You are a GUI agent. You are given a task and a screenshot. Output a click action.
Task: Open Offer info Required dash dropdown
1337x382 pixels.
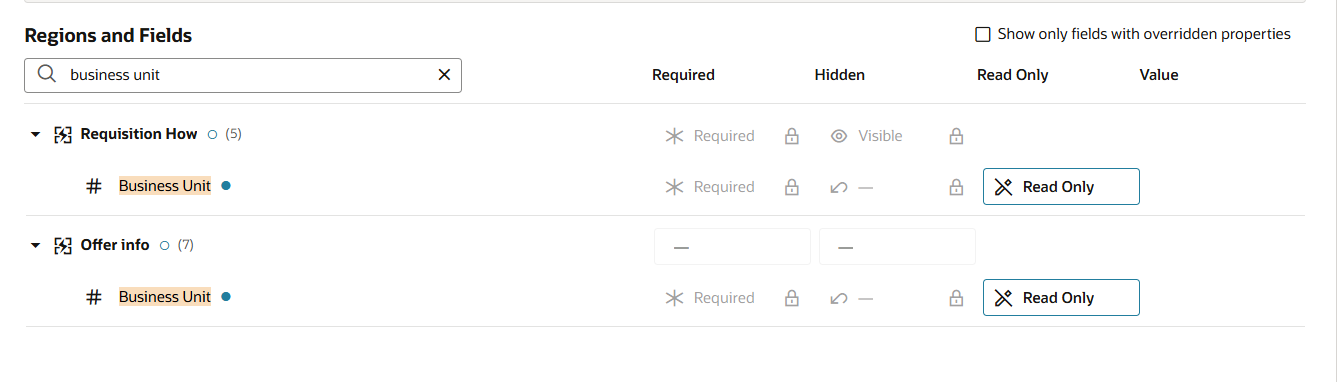click(x=732, y=247)
